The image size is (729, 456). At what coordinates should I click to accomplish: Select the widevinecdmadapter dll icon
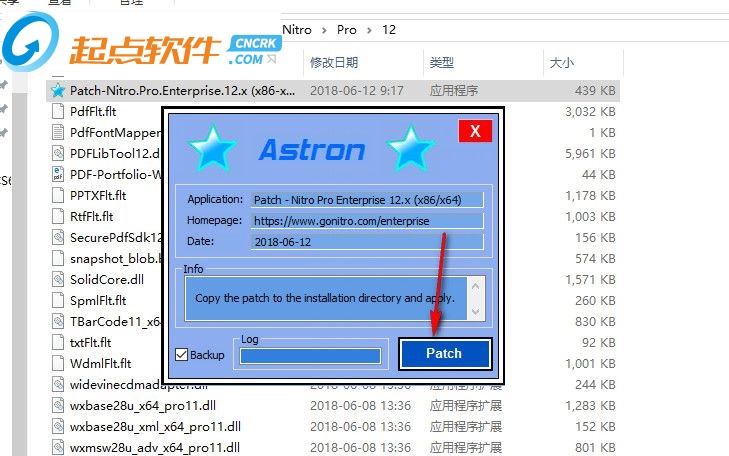(x=58, y=384)
